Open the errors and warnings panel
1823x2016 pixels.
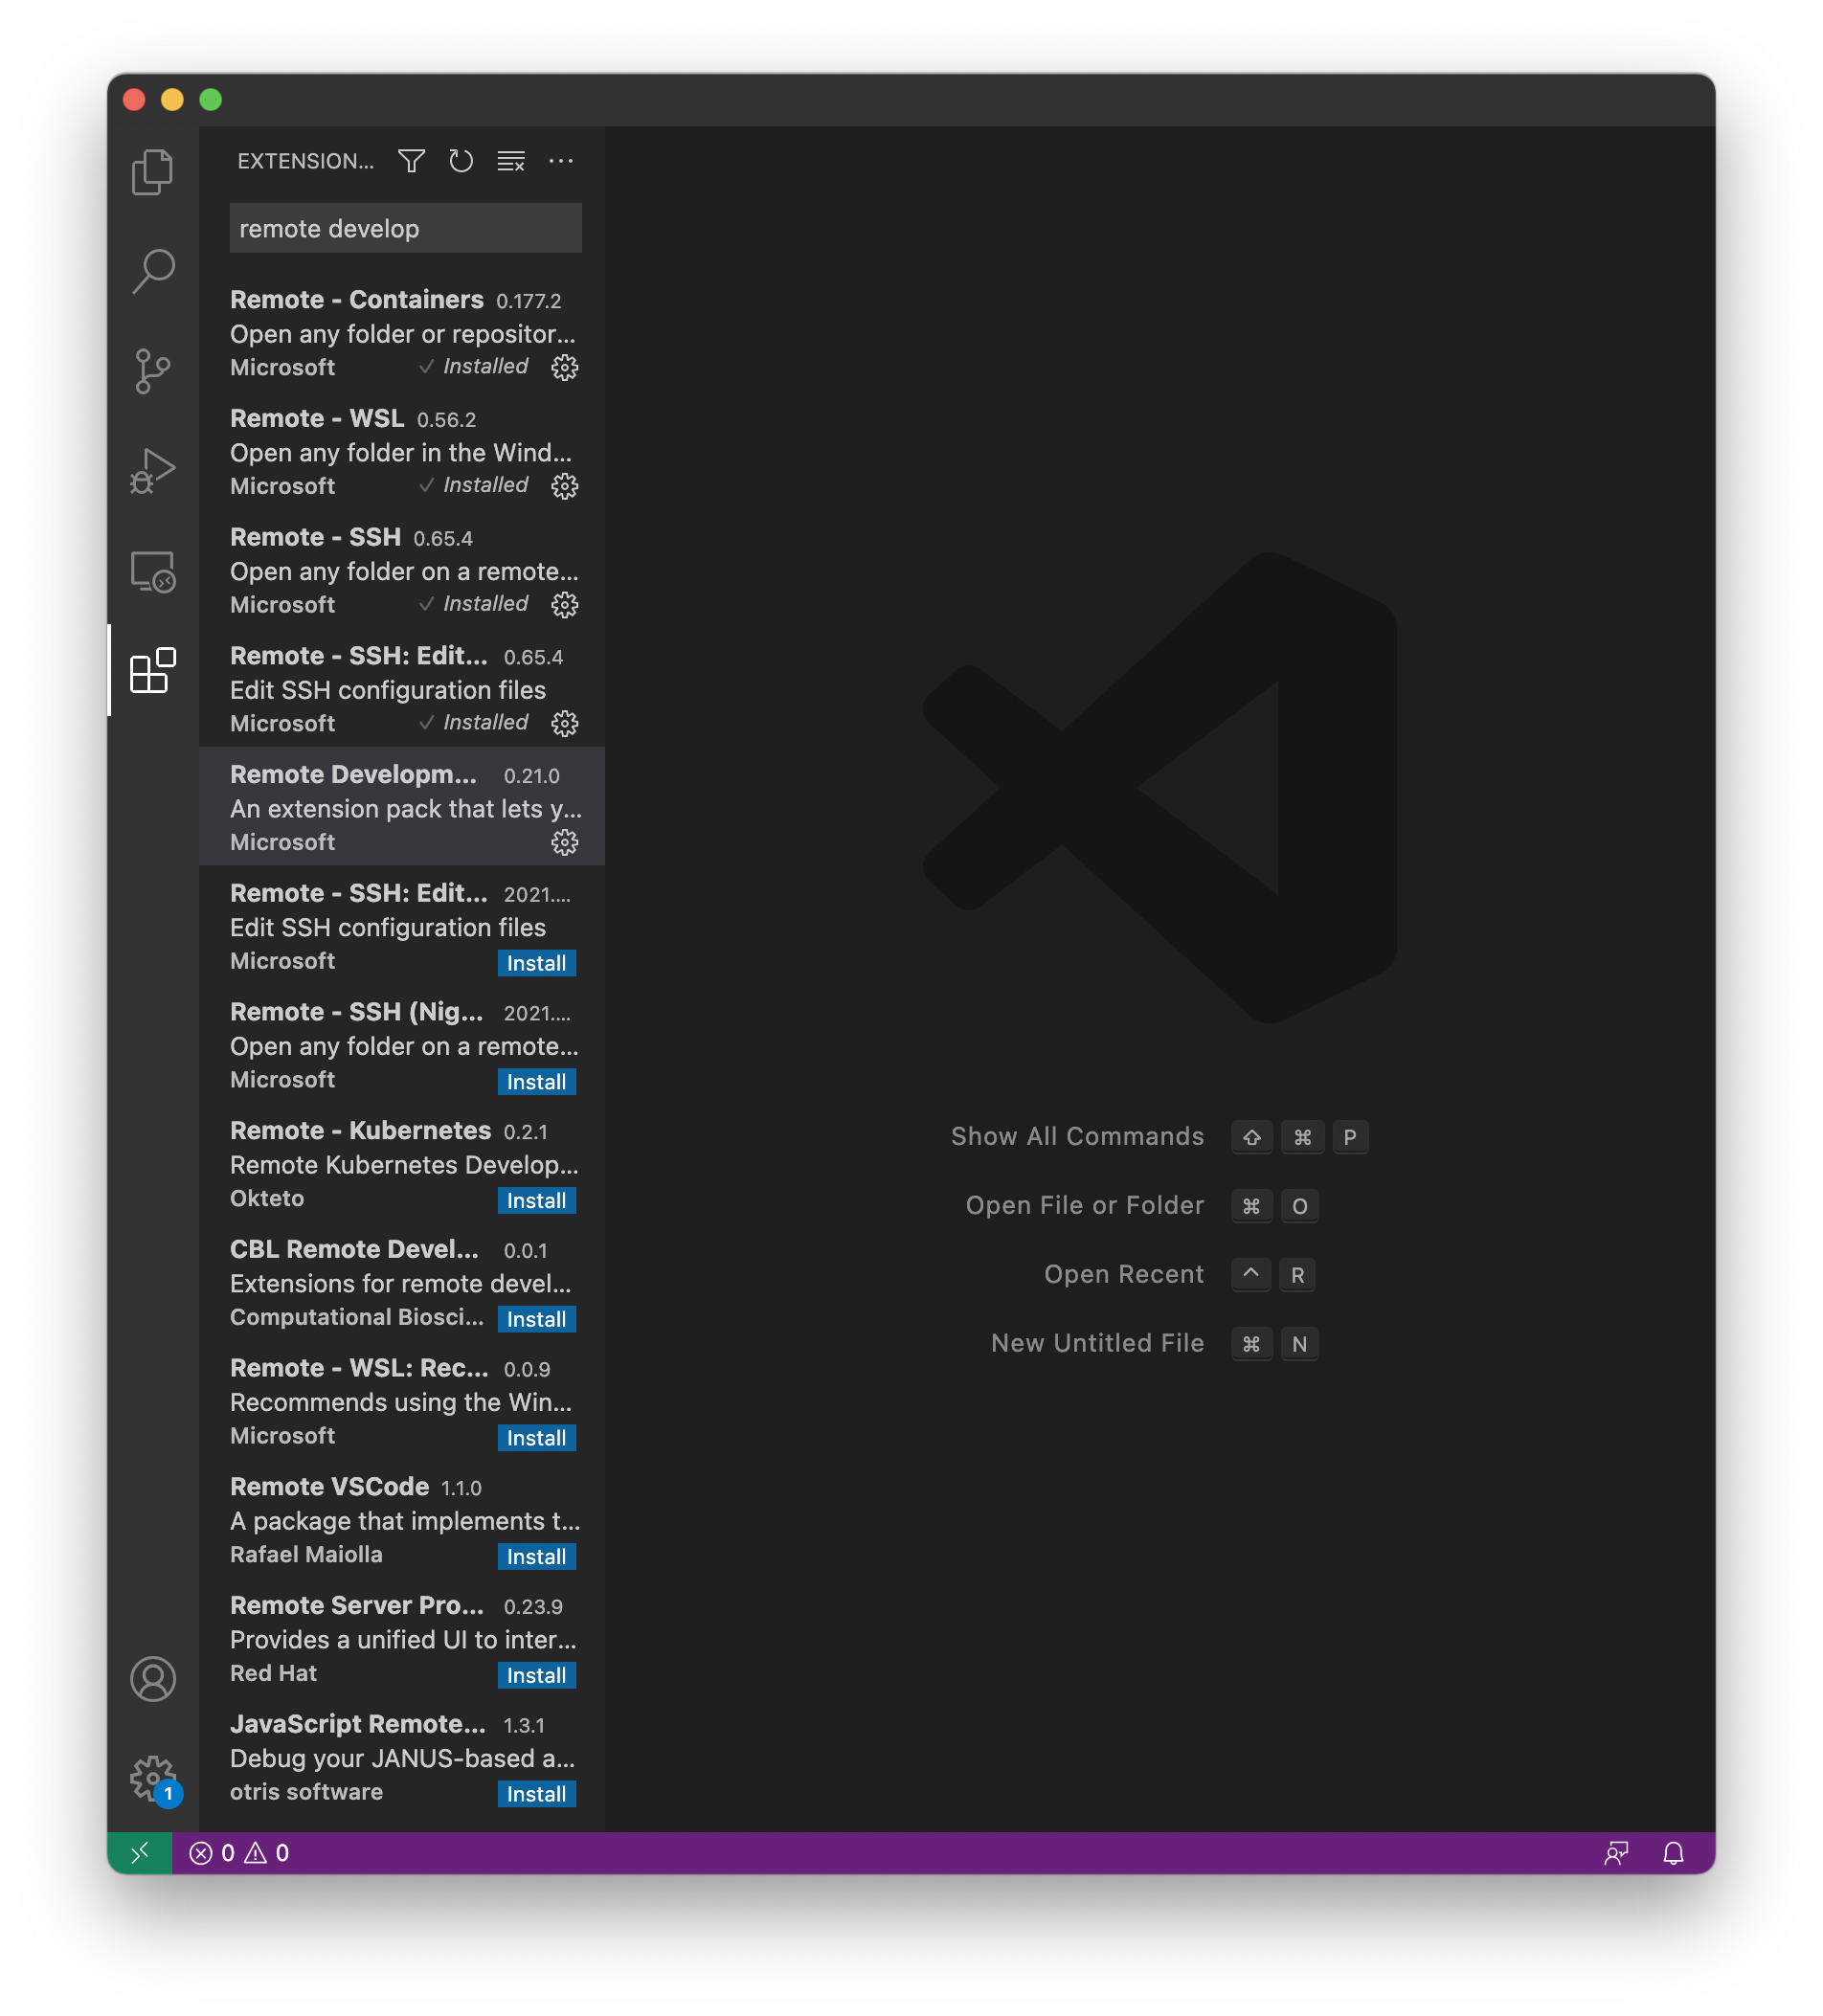point(238,1852)
